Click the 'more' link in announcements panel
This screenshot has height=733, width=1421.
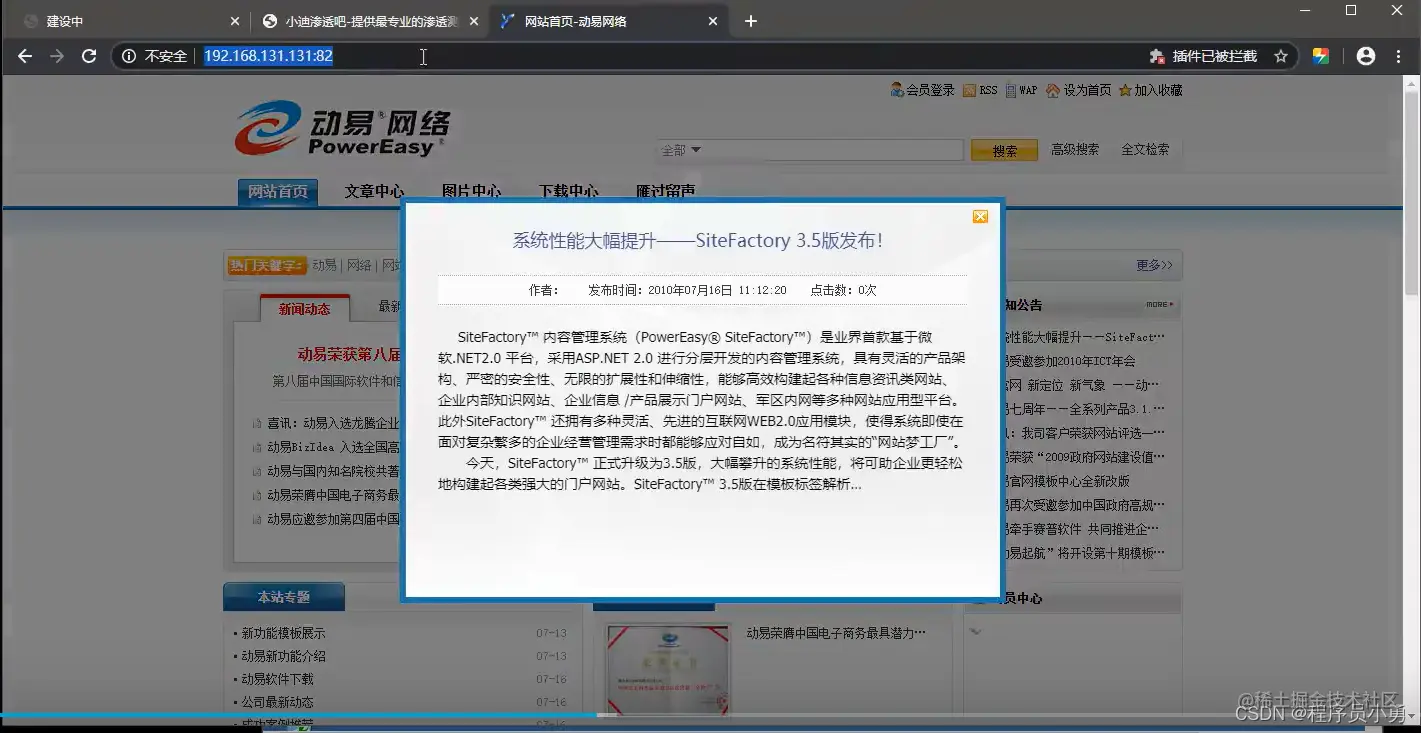[1160, 304]
